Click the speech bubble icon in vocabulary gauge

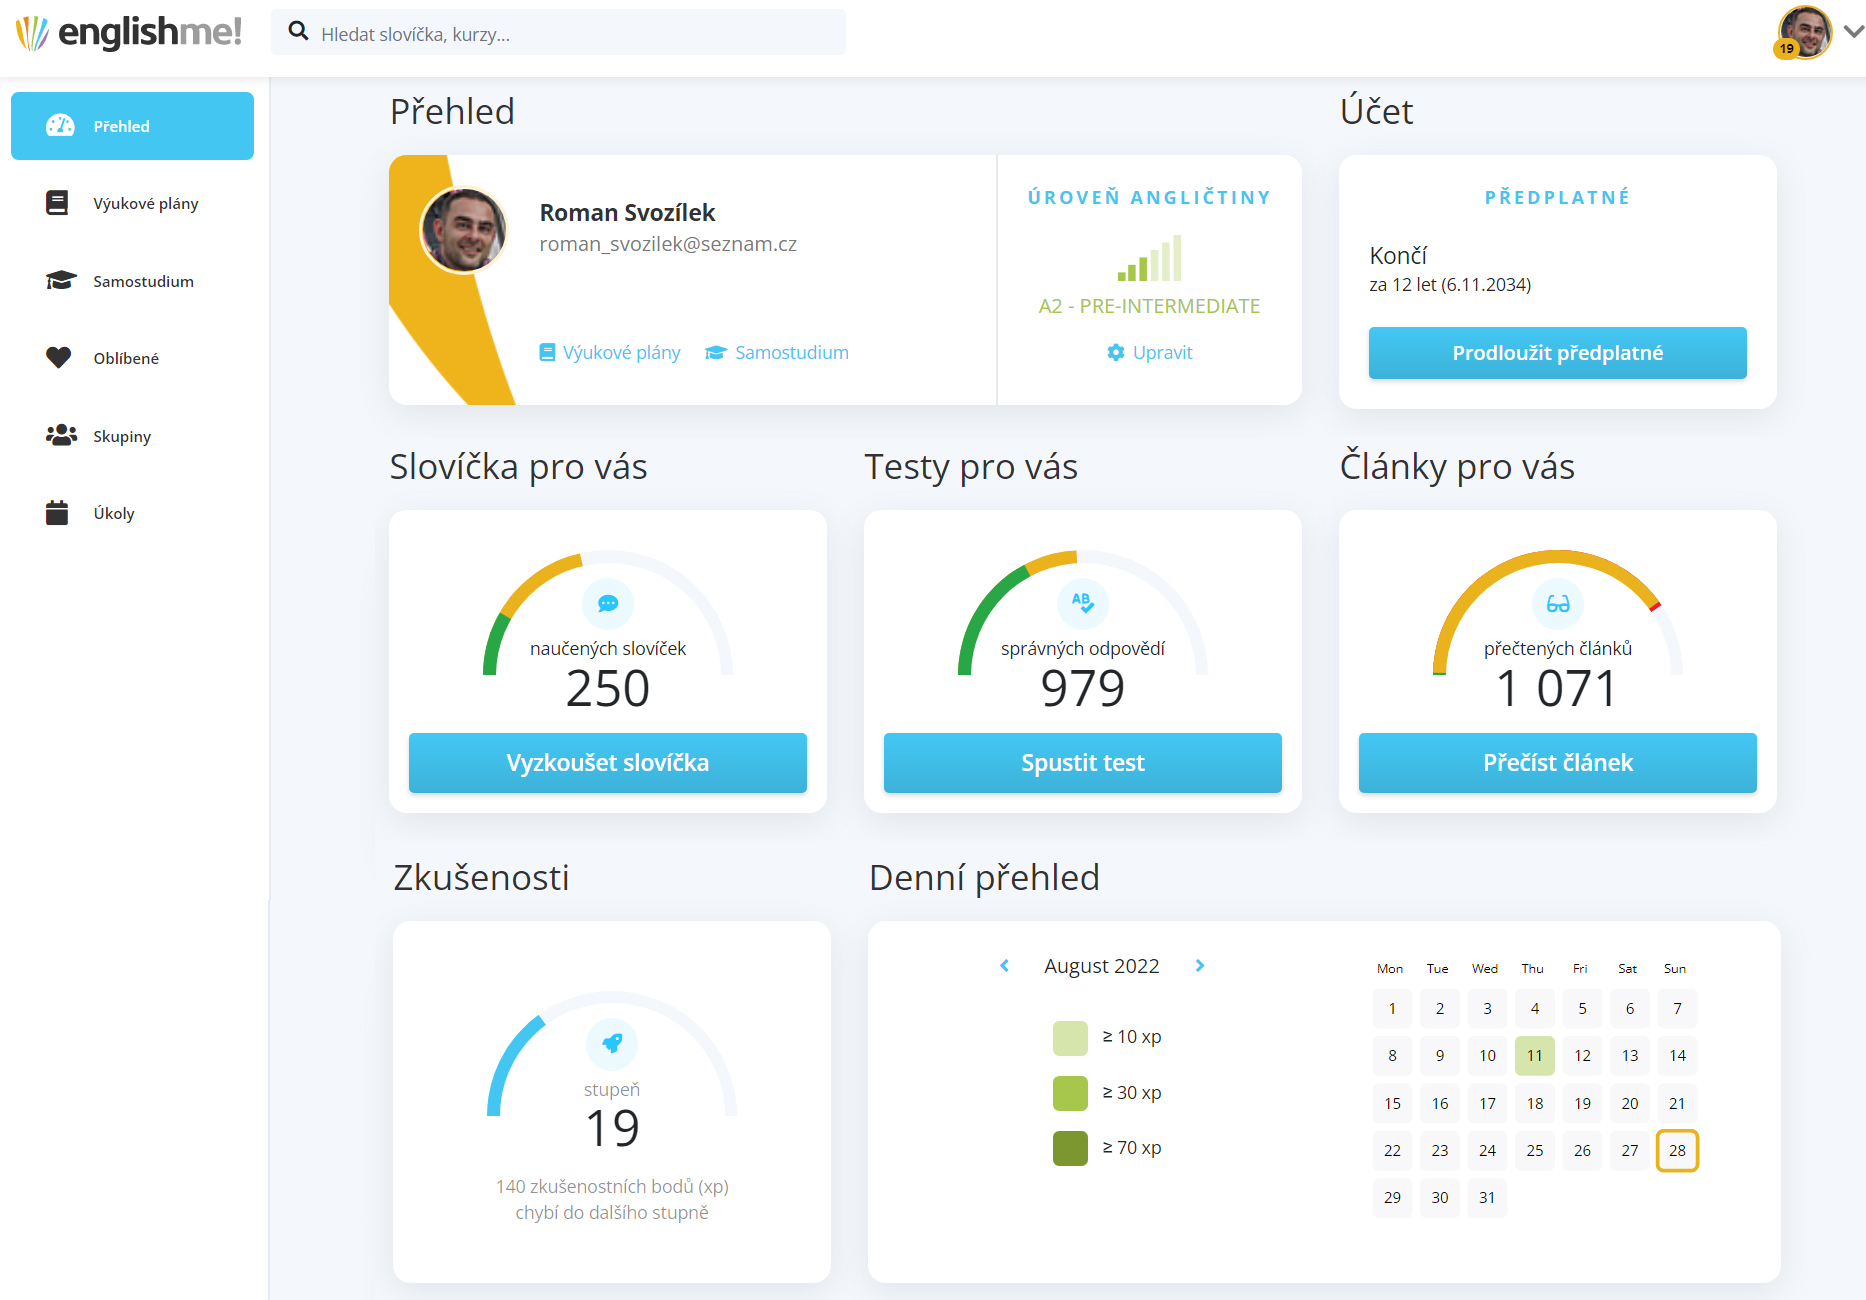(608, 604)
